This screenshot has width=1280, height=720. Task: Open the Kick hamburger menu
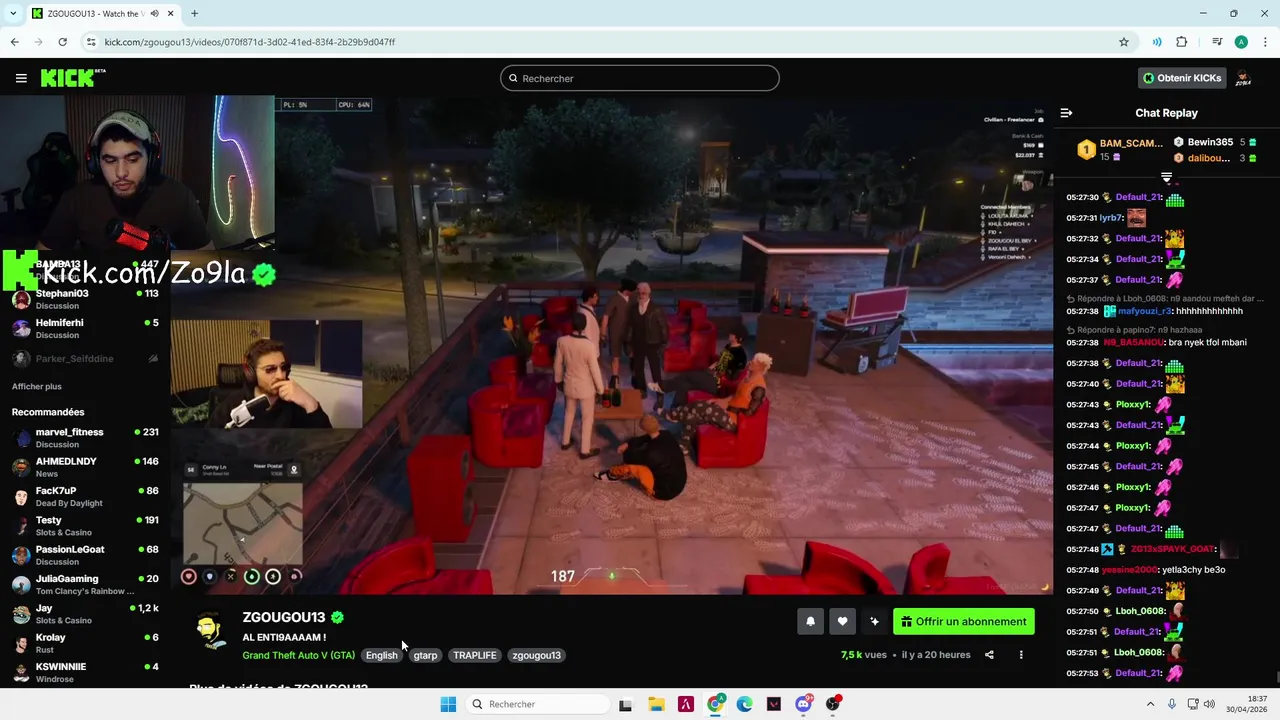pyautogui.click(x=21, y=78)
